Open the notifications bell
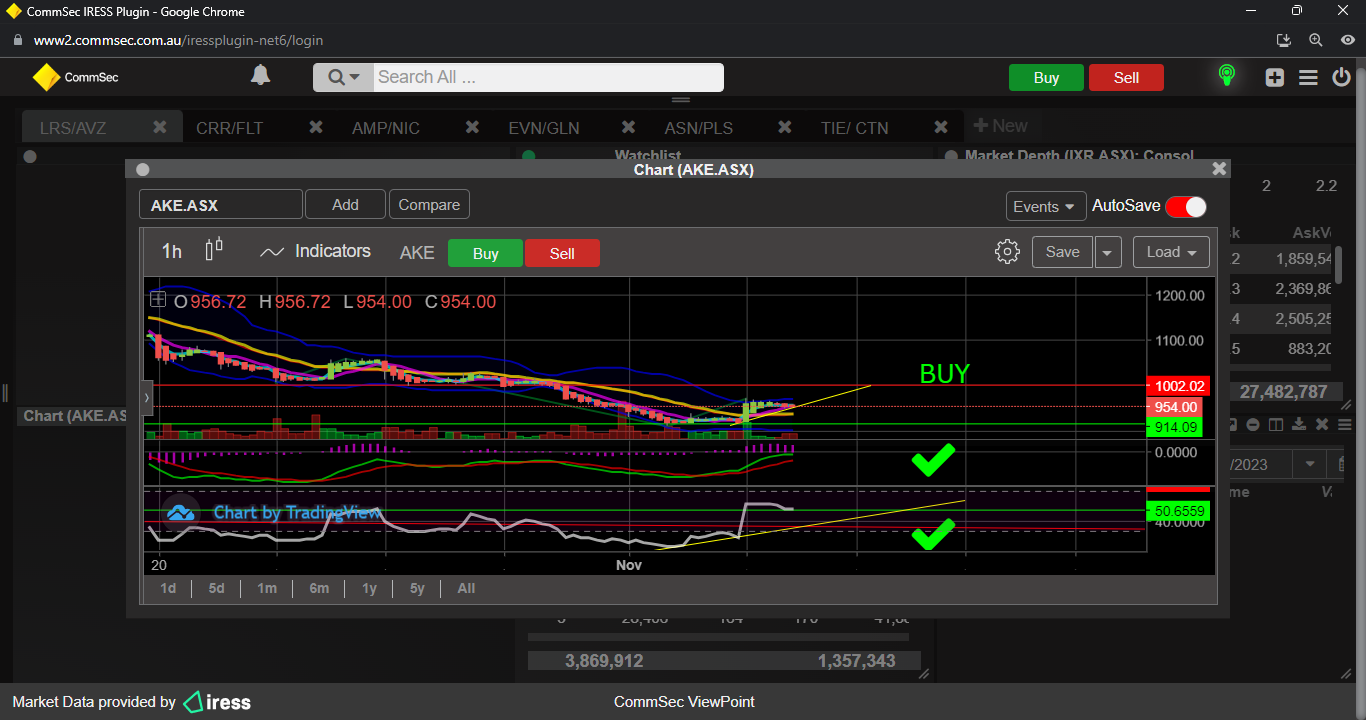This screenshot has width=1366, height=720. (260, 76)
